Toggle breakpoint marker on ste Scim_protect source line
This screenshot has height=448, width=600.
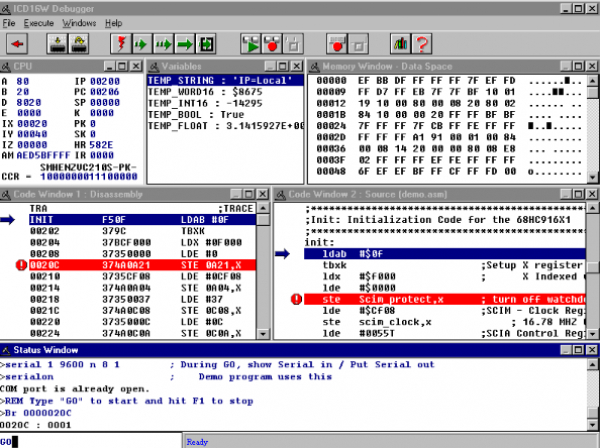[x=295, y=298]
